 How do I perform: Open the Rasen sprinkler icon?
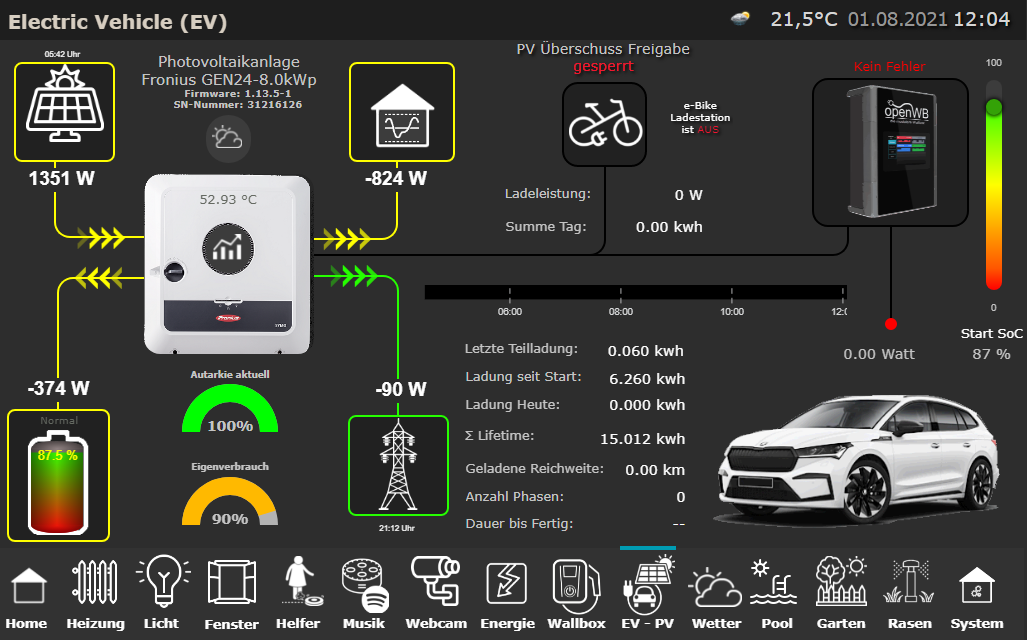(909, 580)
